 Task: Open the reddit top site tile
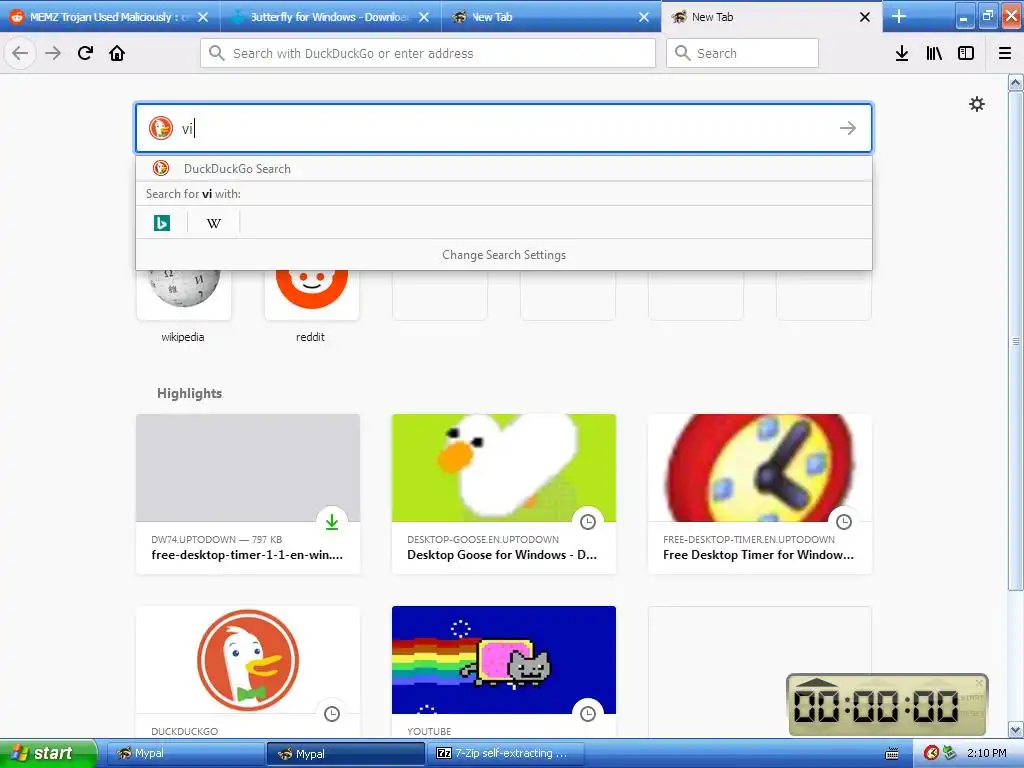(312, 295)
